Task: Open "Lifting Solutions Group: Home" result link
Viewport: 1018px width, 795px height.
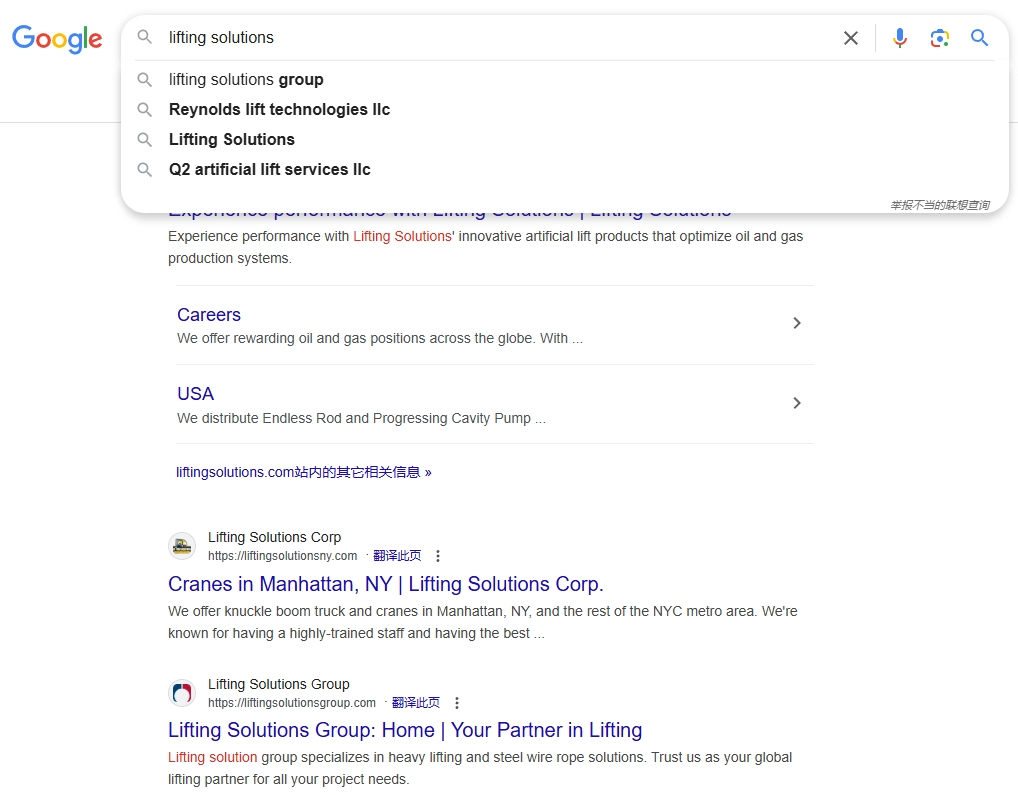Action: point(404,730)
